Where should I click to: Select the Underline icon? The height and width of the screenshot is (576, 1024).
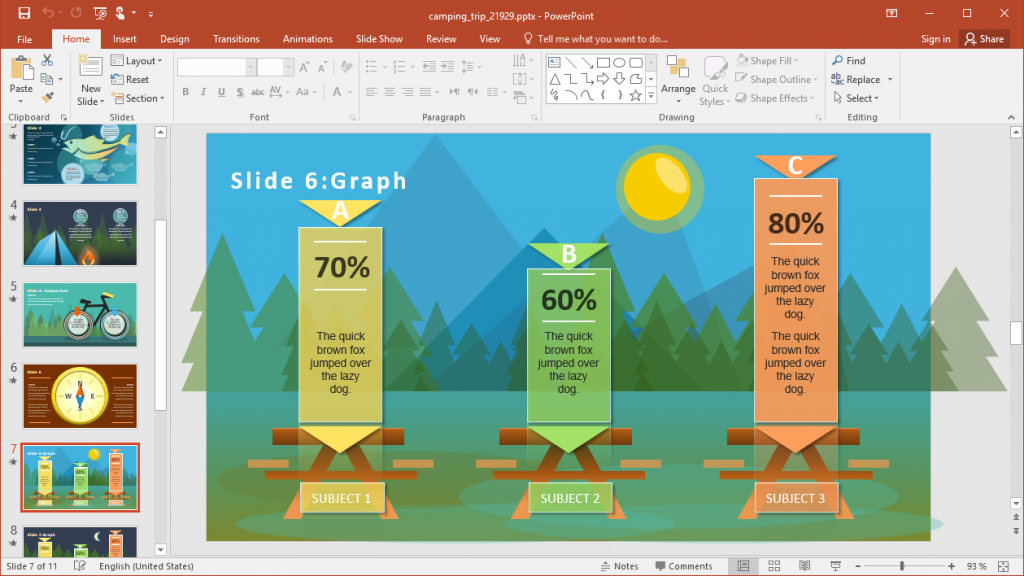[x=220, y=92]
